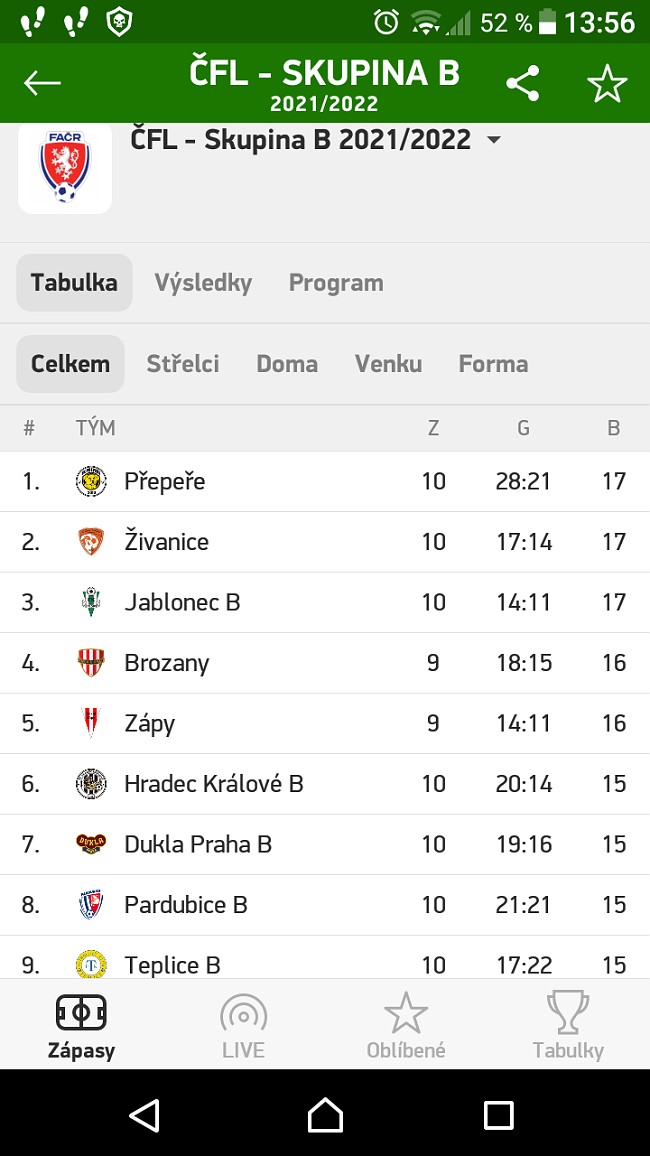Open the ČFL Skupina B season dropdown
This screenshot has height=1156, width=650.
pos(493,141)
